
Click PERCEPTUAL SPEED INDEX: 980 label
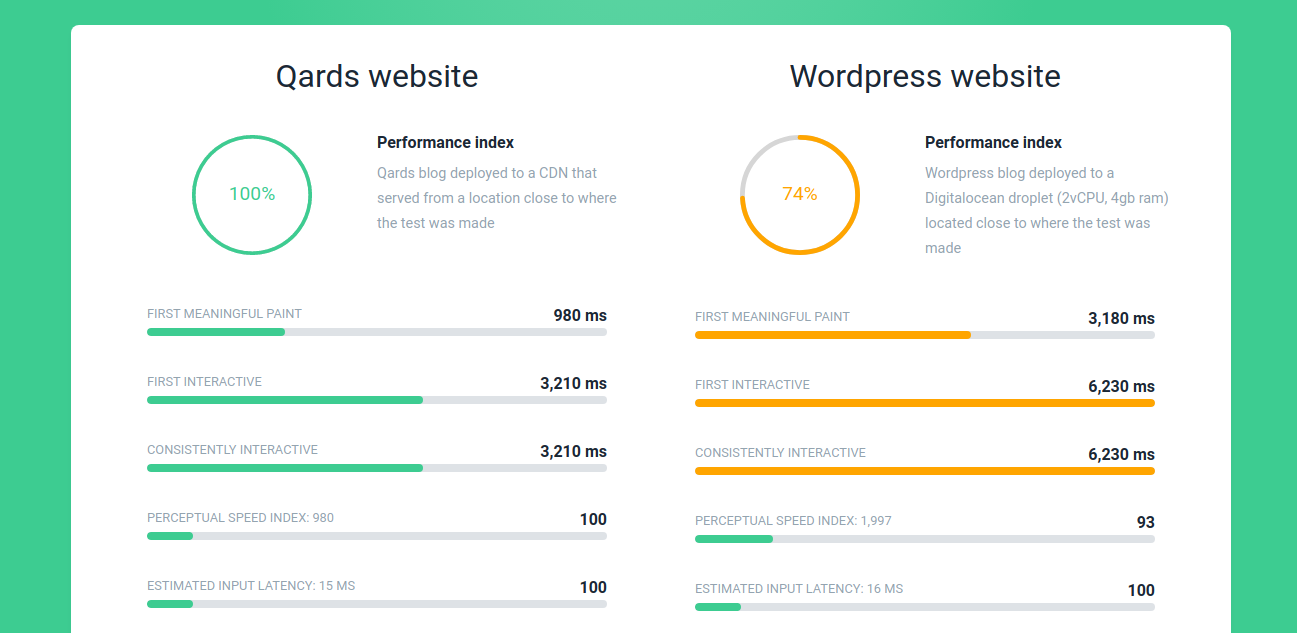[240, 518]
